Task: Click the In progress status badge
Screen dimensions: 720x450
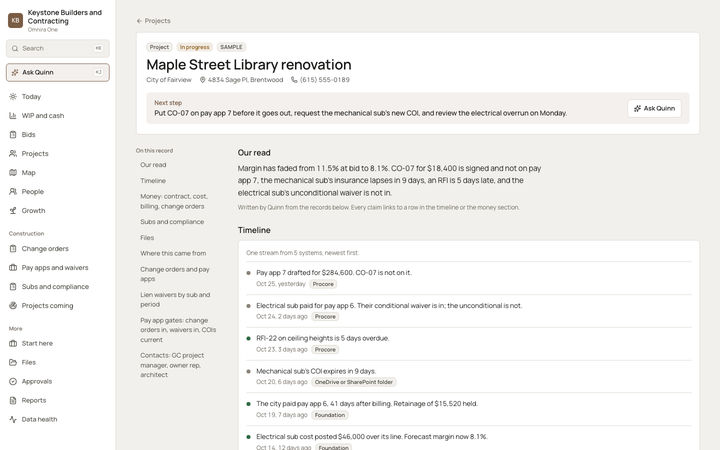Action: click(194, 47)
